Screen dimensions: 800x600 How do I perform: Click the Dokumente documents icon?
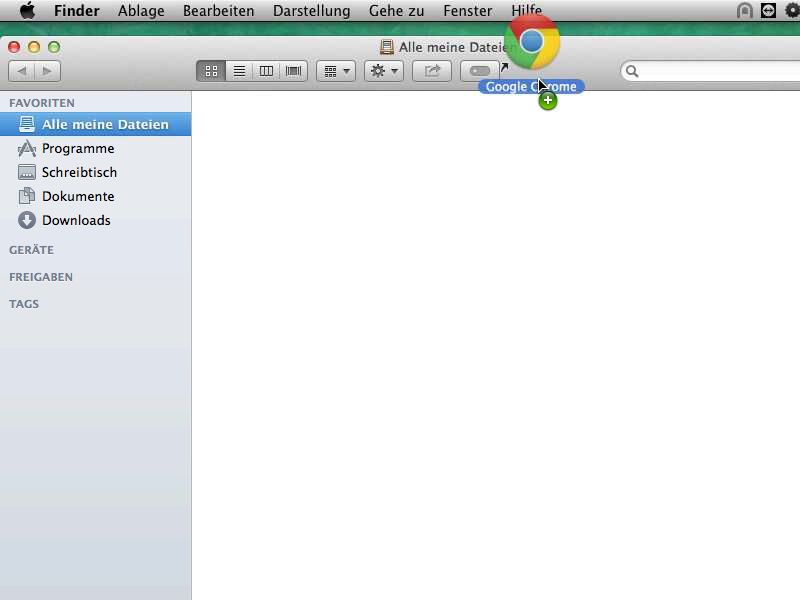(x=27, y=196)
